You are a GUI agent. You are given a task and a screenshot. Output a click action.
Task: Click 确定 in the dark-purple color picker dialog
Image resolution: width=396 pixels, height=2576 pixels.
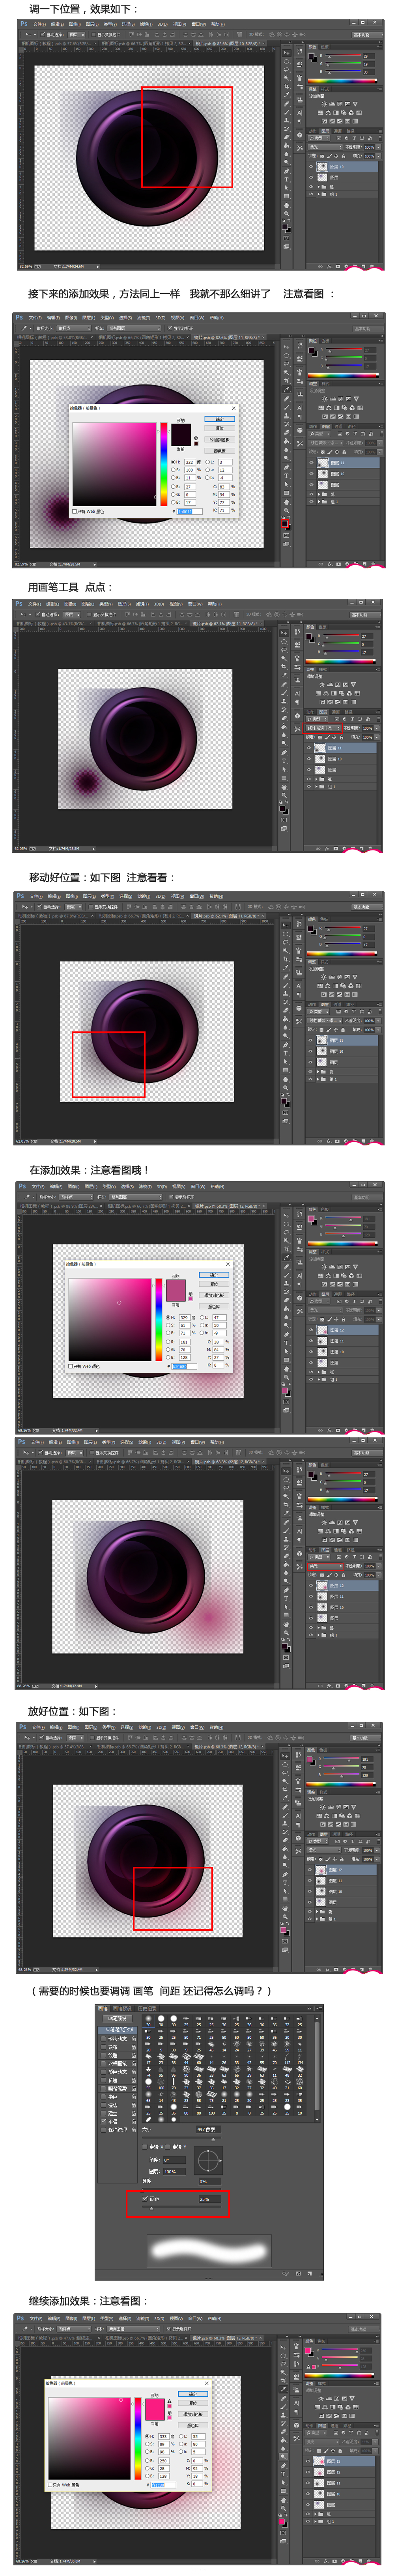(220, 419)
